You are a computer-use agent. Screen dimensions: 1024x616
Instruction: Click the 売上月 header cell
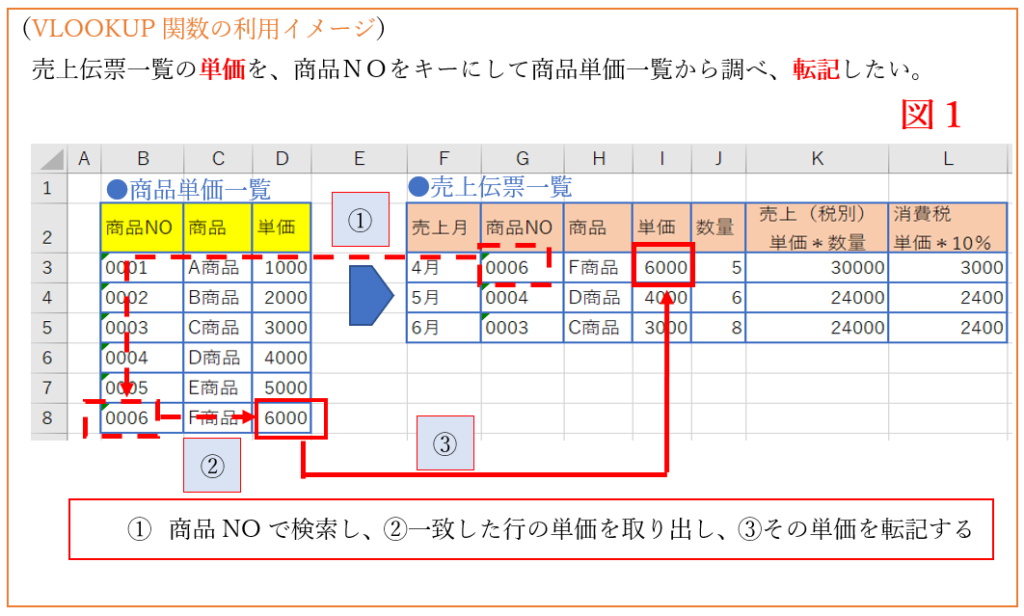coord(442,228)
